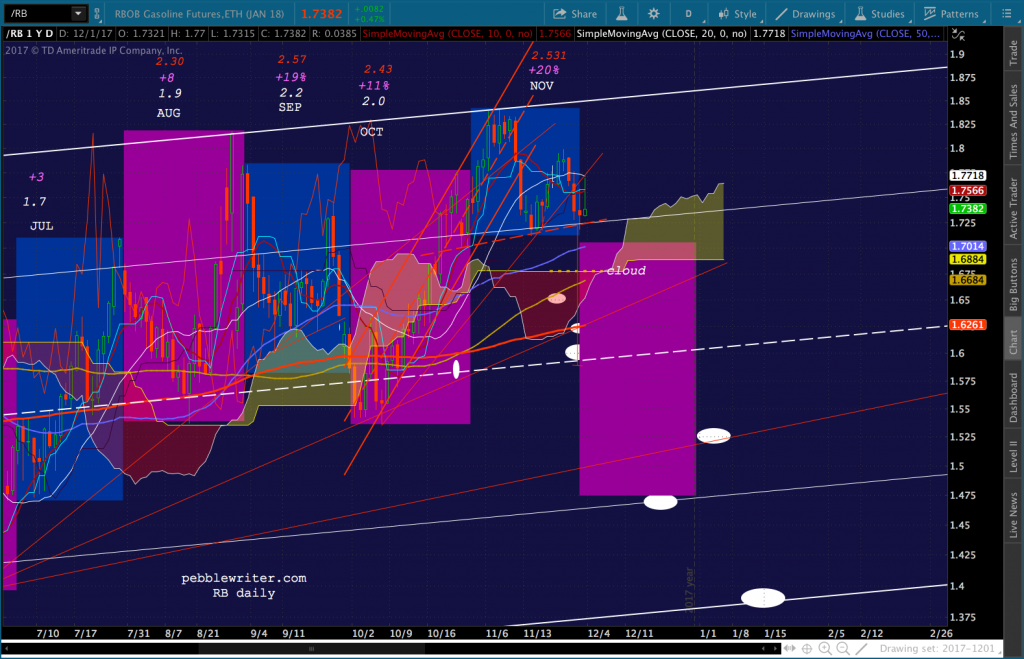Click the symbol link chain icon
The image size is (1024, 659).
click(97, 13)
